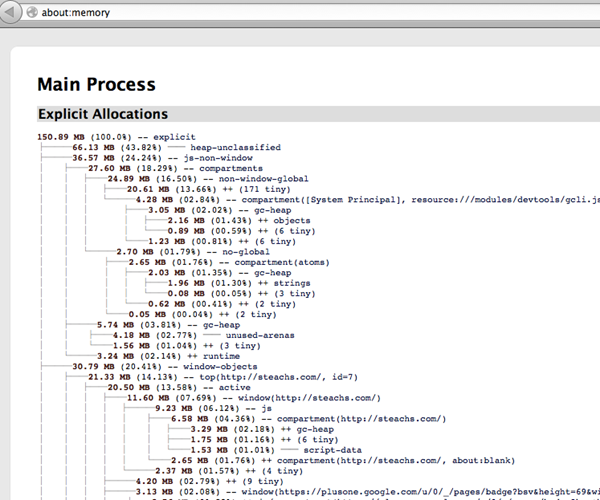600x500 pixels.
Task: Collapse the no-global 2.70 MB node
Action: click(x=193, y=252)
